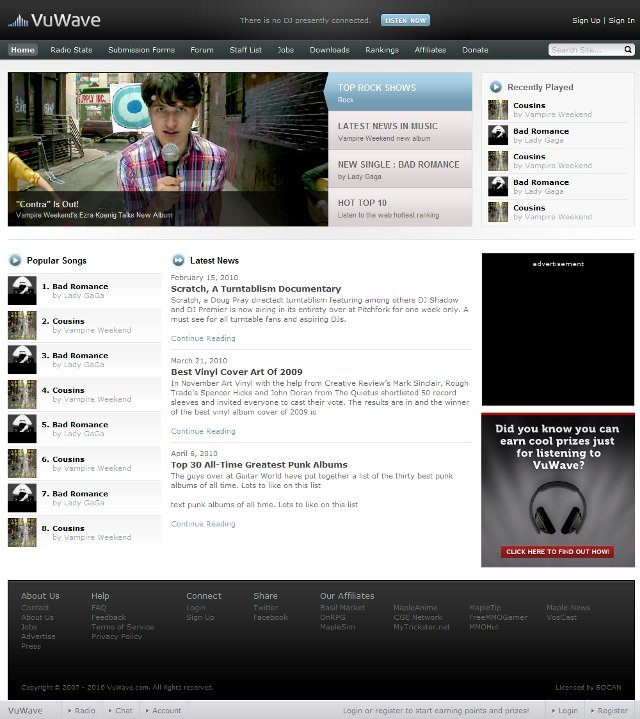The width and height of the screenshot is (640, 719).
Task: Click album thumbnail for first recently played Bad Romance
Action: pyautogui.click(x=498, y=135)
